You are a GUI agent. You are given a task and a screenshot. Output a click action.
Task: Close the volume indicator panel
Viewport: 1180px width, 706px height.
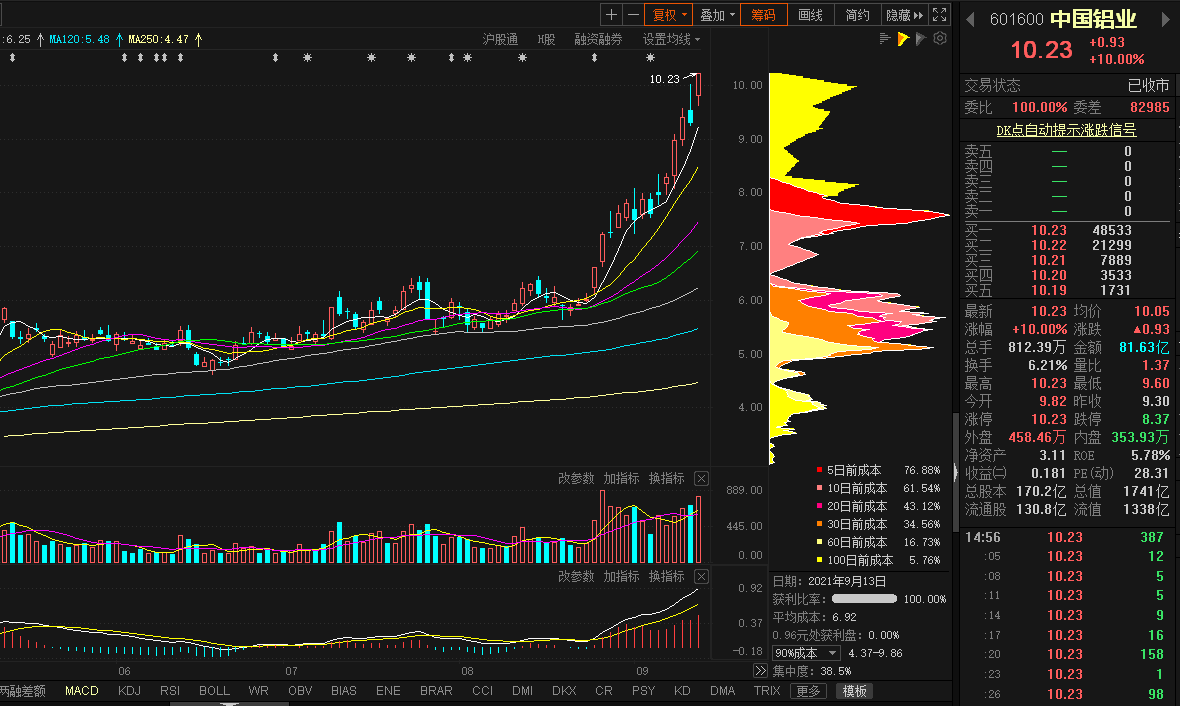coord(701,479)
